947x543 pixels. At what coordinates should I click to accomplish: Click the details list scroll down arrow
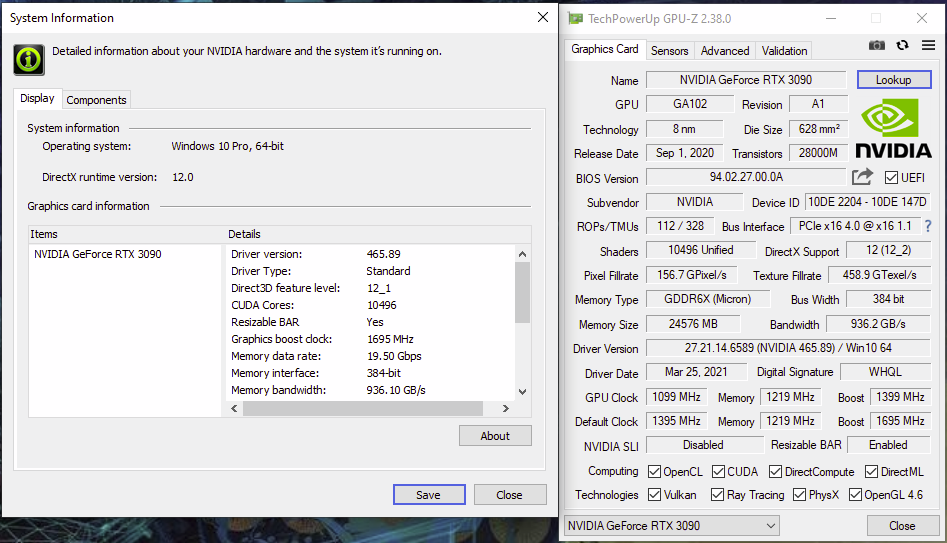(x=522, y=391)
